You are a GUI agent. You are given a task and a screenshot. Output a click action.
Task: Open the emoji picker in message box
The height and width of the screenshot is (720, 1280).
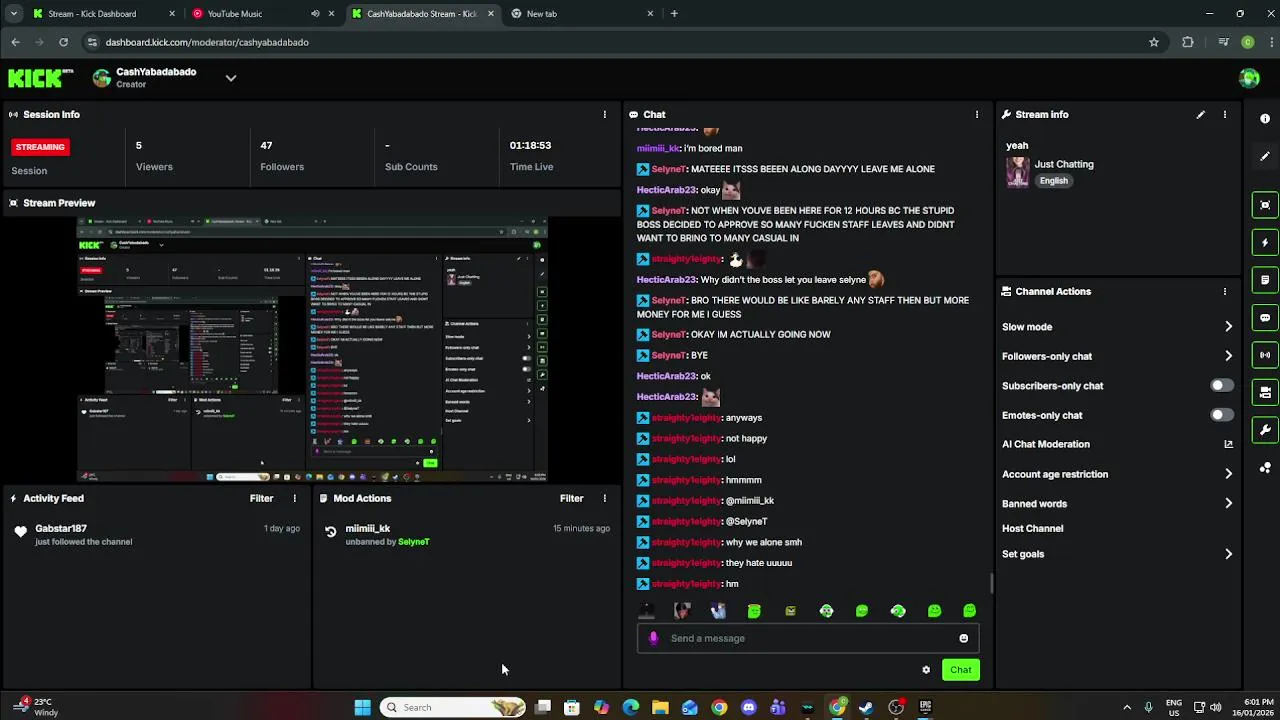click(x=963, y=638)
